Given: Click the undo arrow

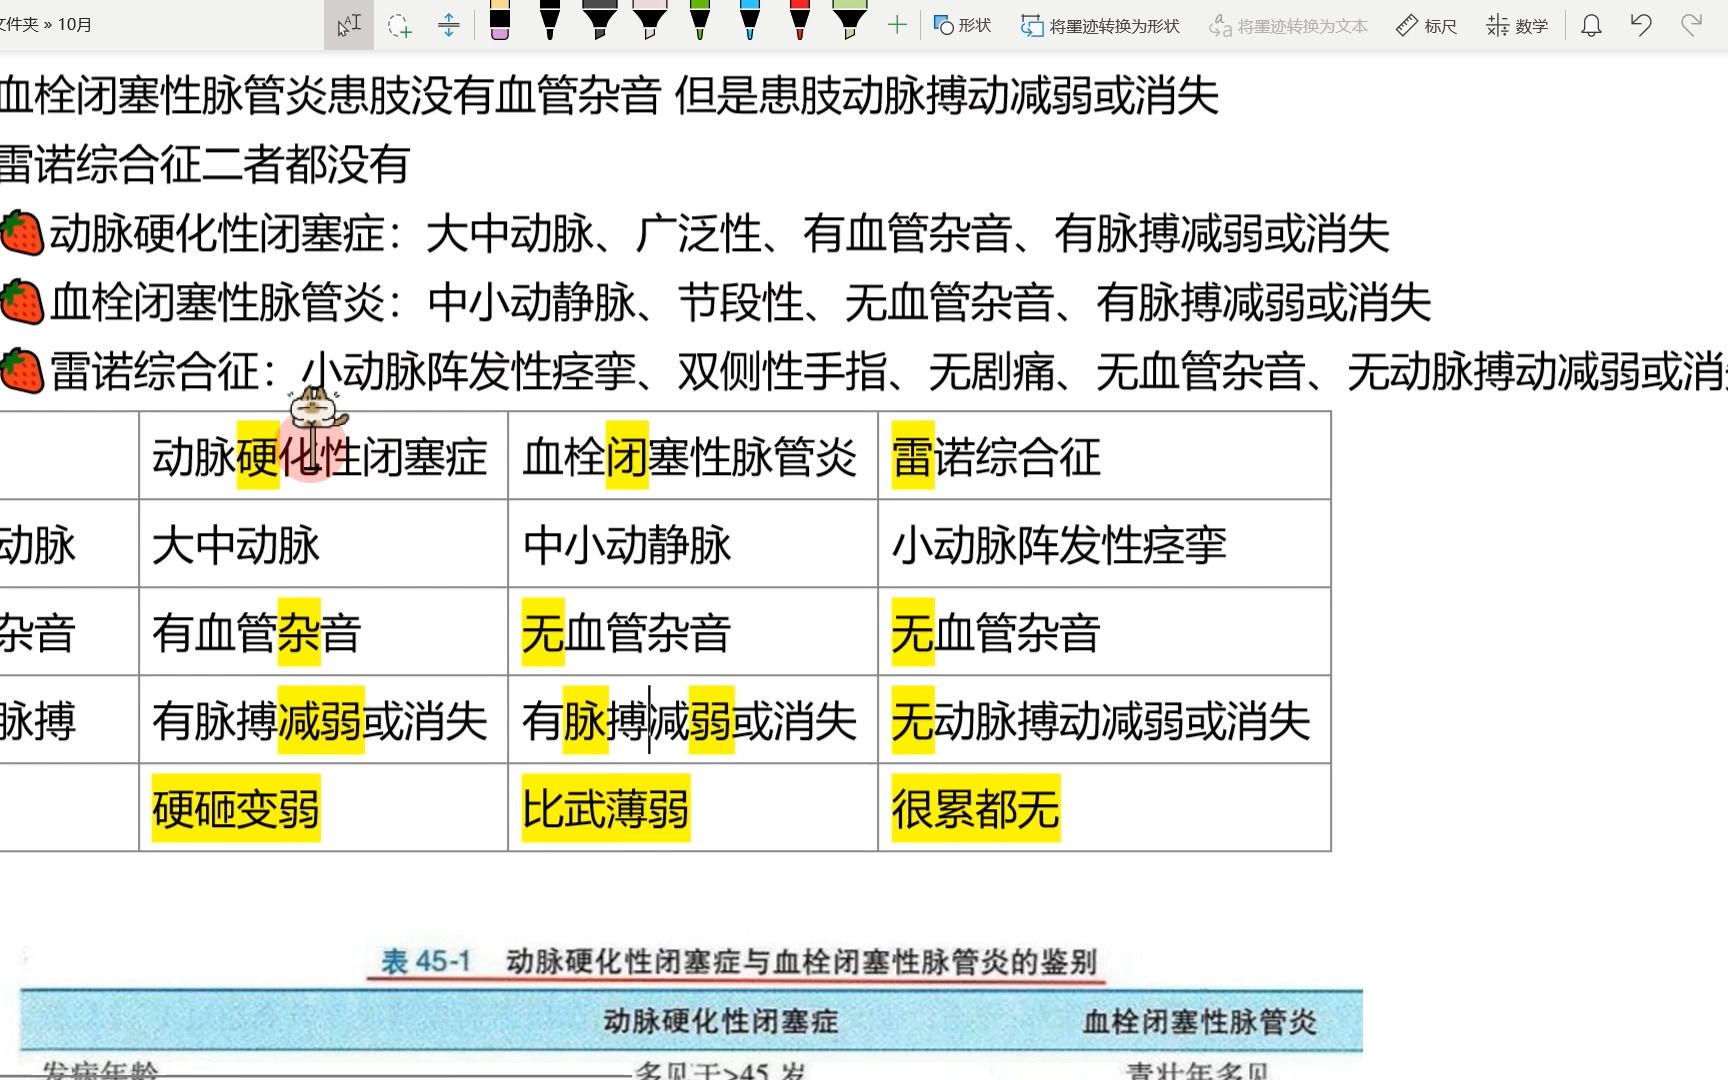Looking at the screenshot, I should [x=1641, y=25].
